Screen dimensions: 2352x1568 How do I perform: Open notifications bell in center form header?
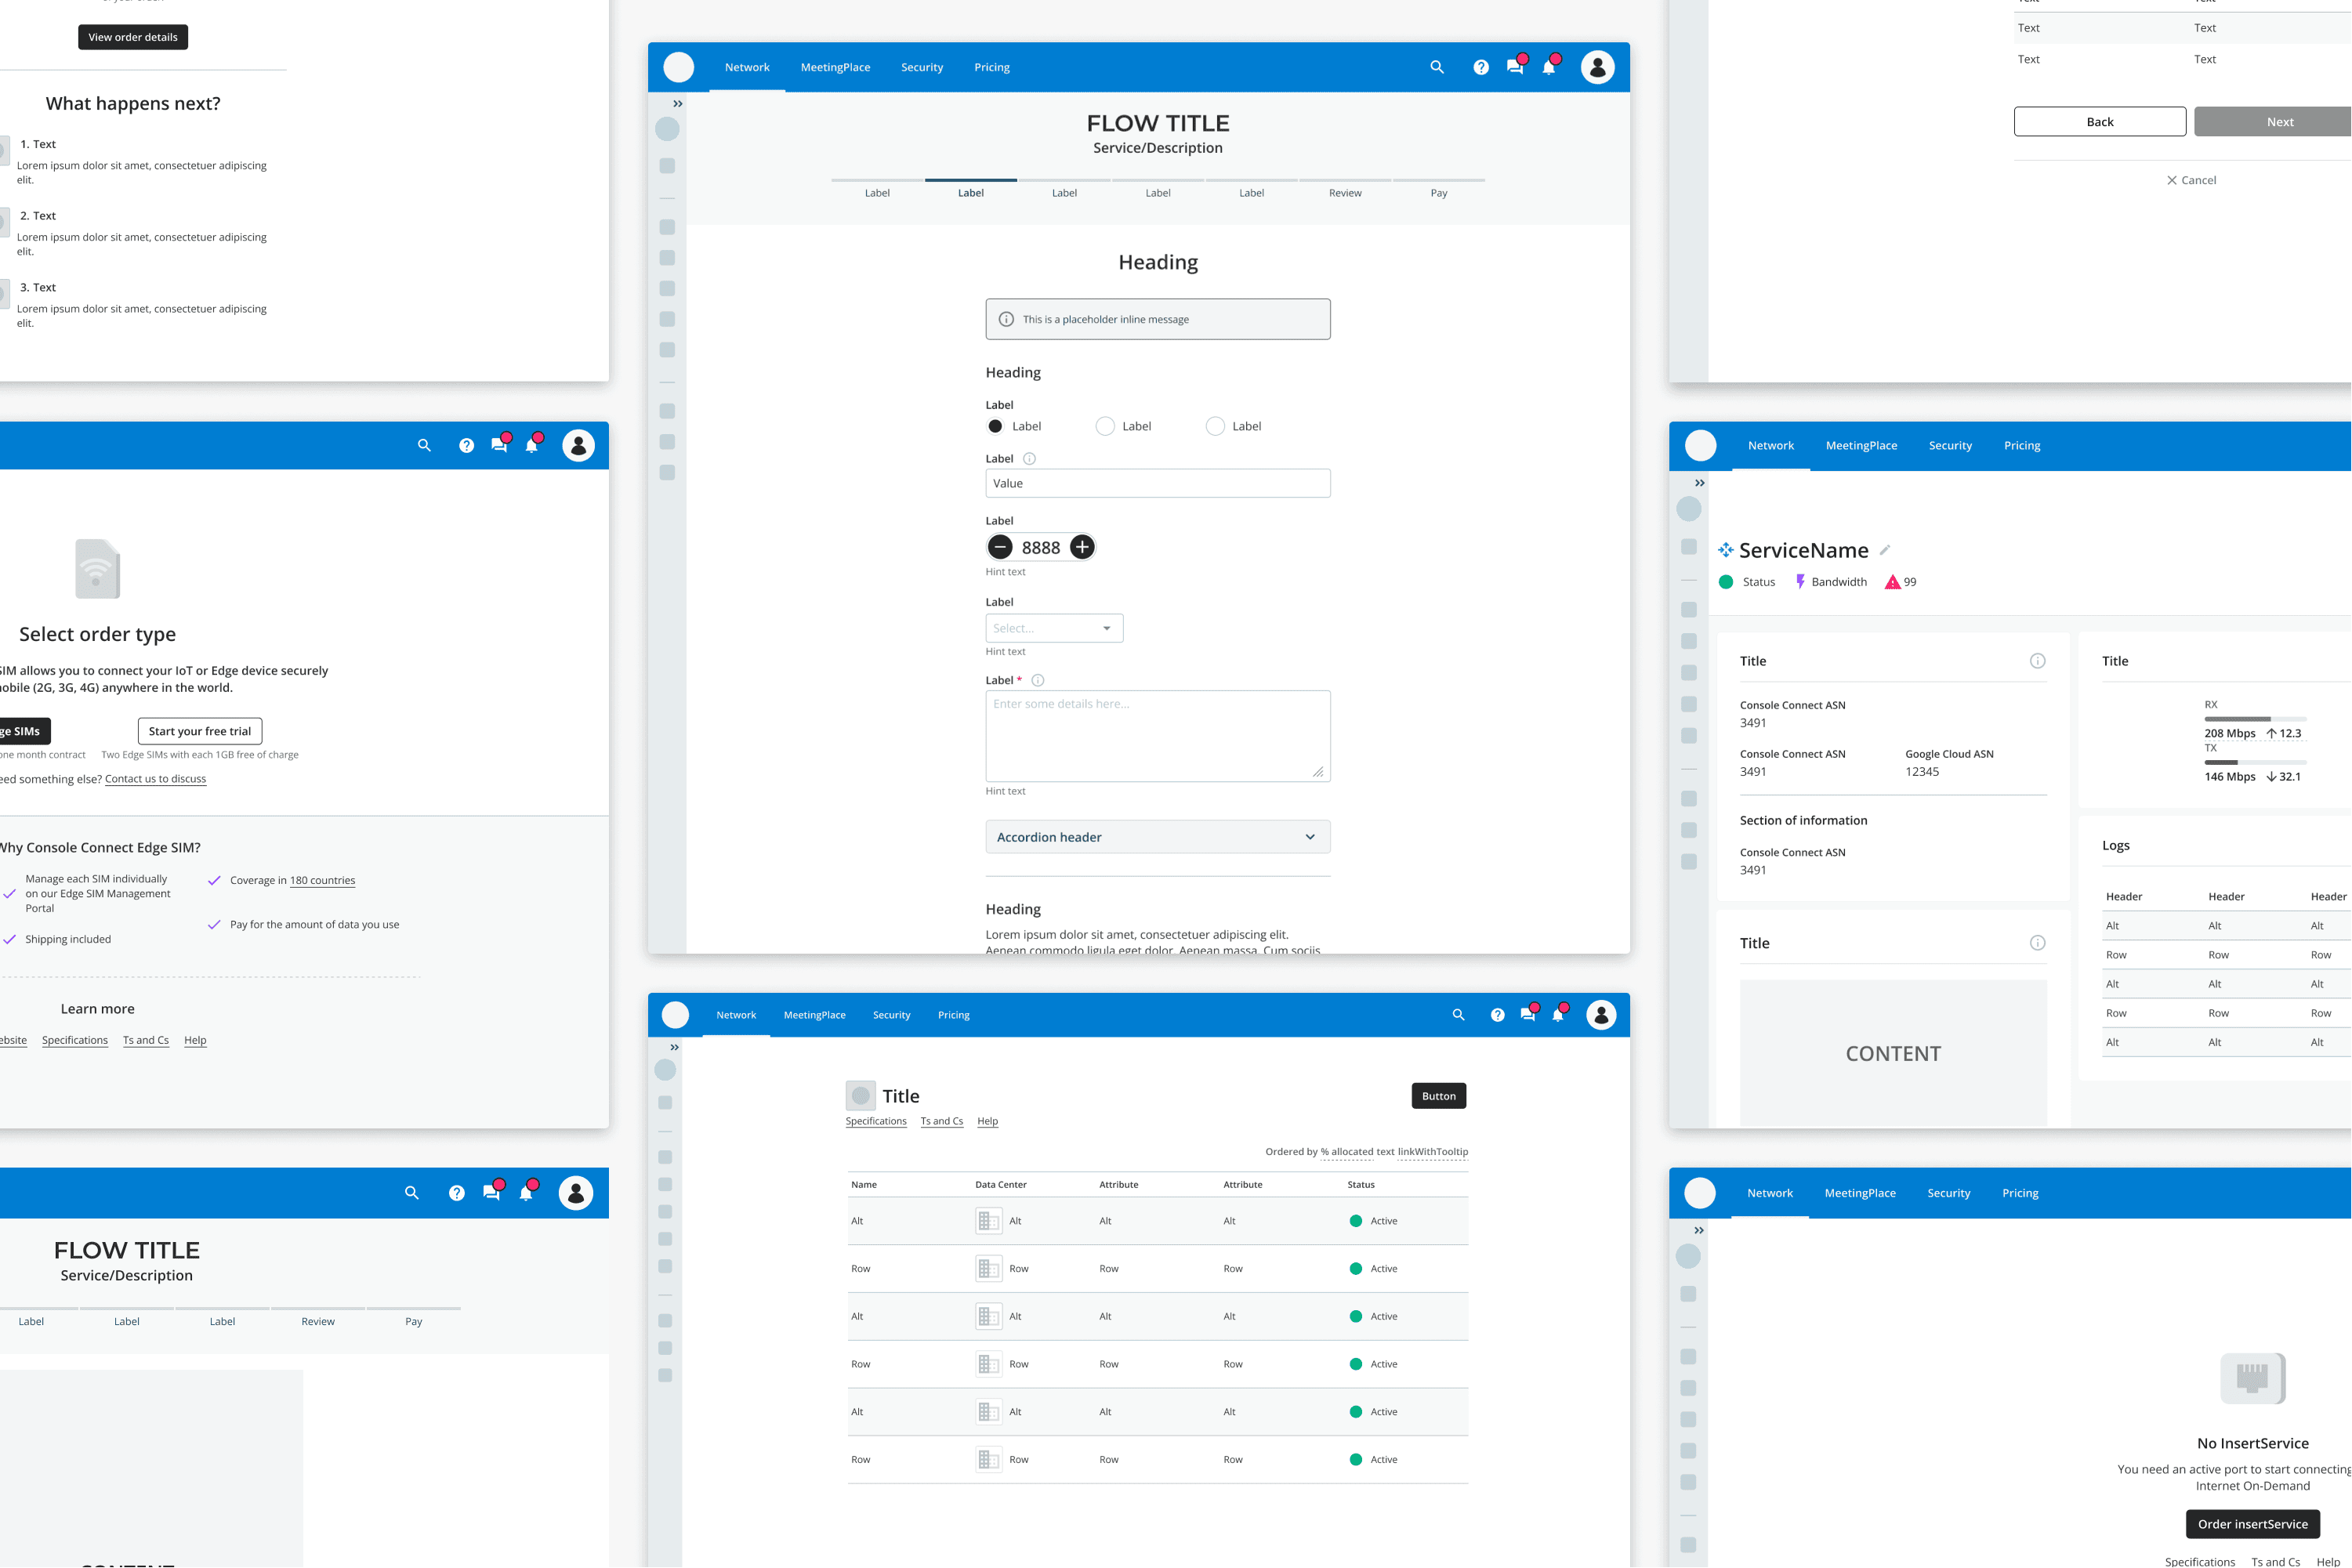(1549, 67)
